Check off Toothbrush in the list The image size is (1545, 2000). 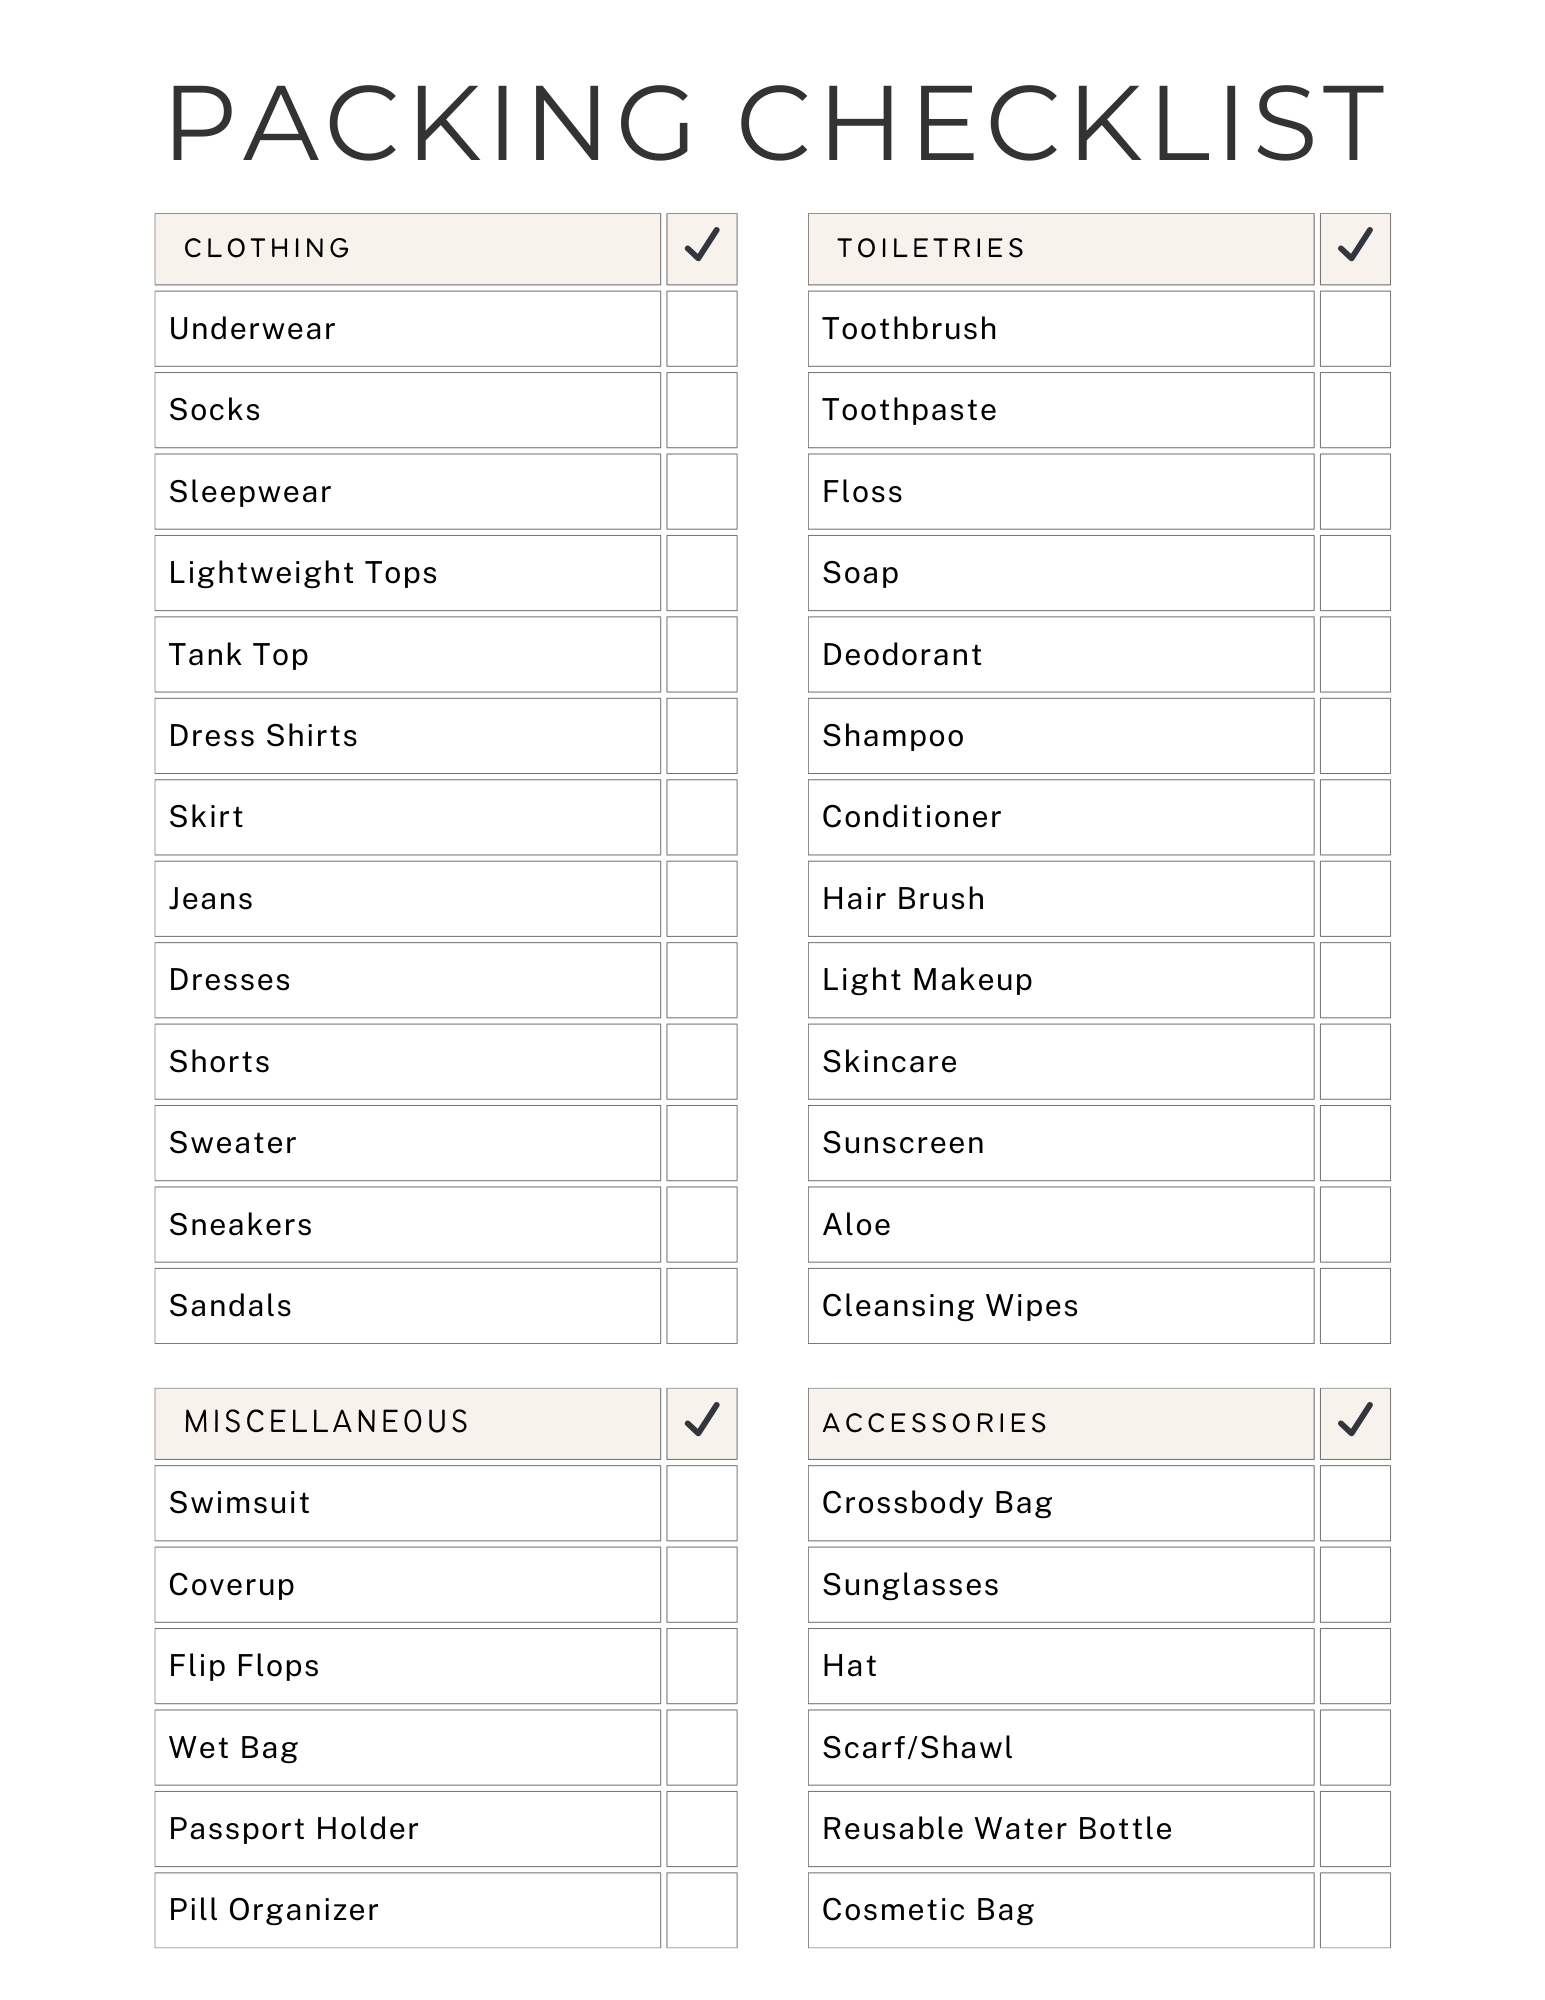(1355, 329)
